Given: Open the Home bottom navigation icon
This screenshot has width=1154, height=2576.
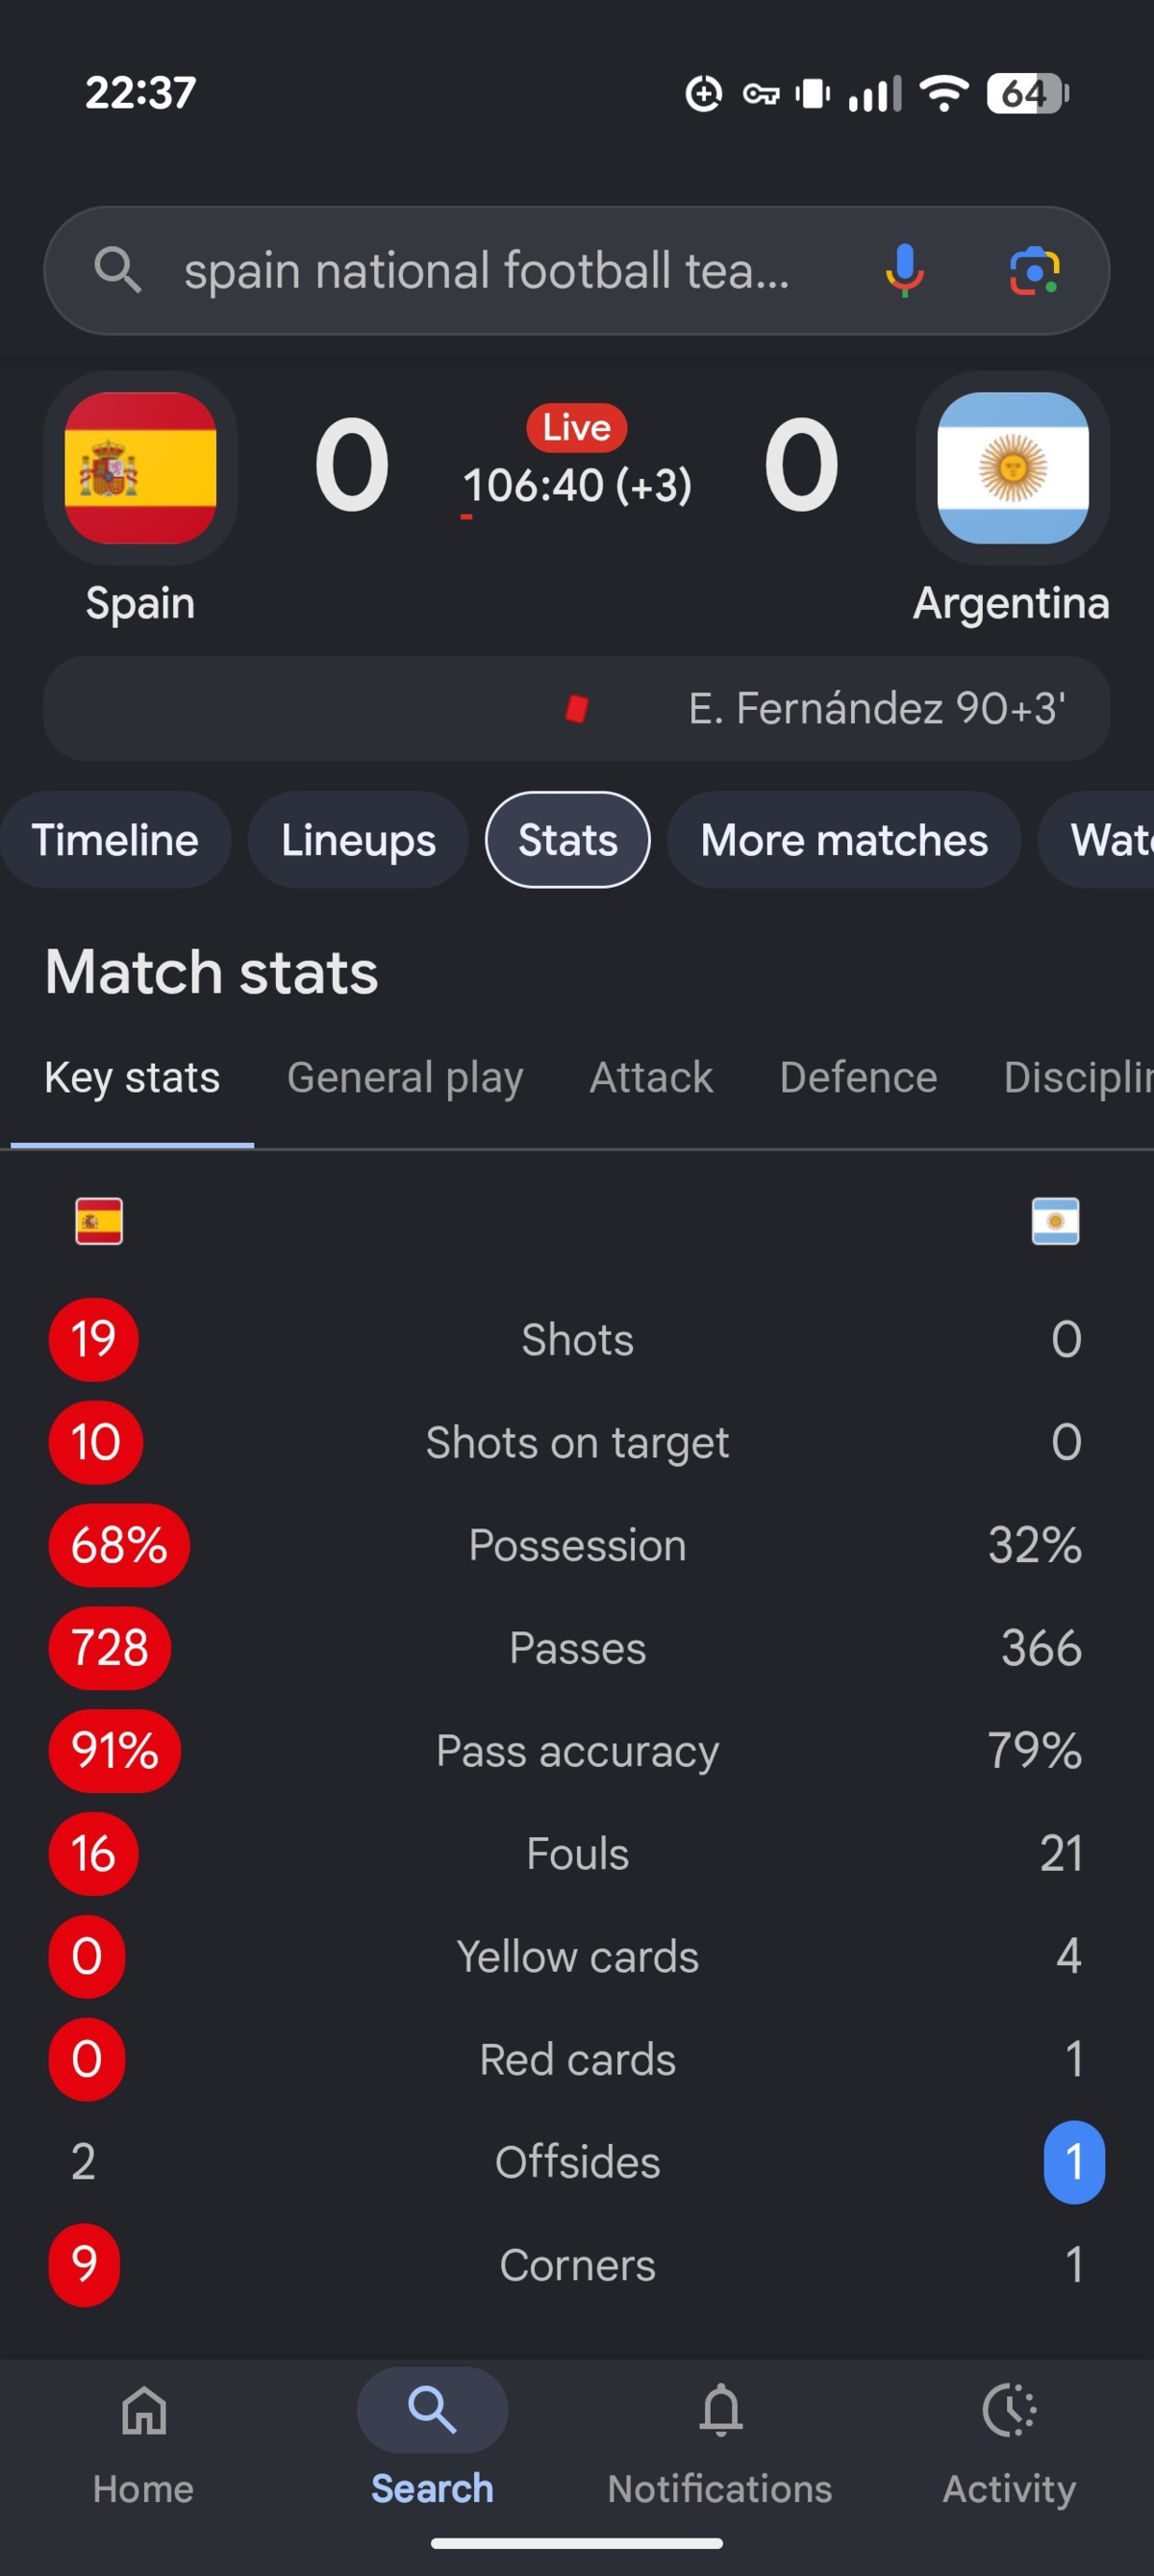Looking at the screenshot, I should (x=144, y=2411).
